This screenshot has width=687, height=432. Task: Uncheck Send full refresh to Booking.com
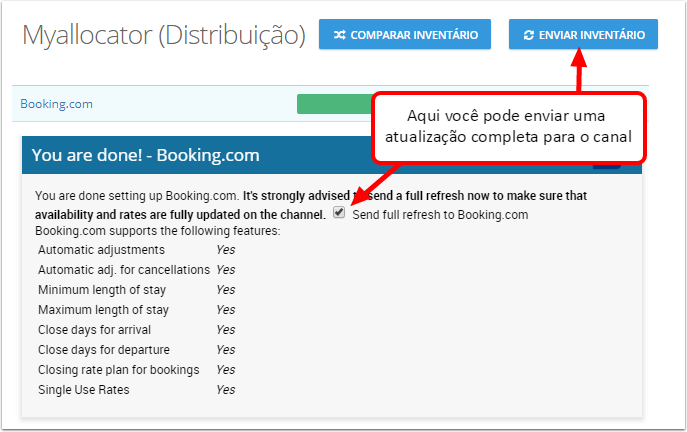(x=339, y=212)
